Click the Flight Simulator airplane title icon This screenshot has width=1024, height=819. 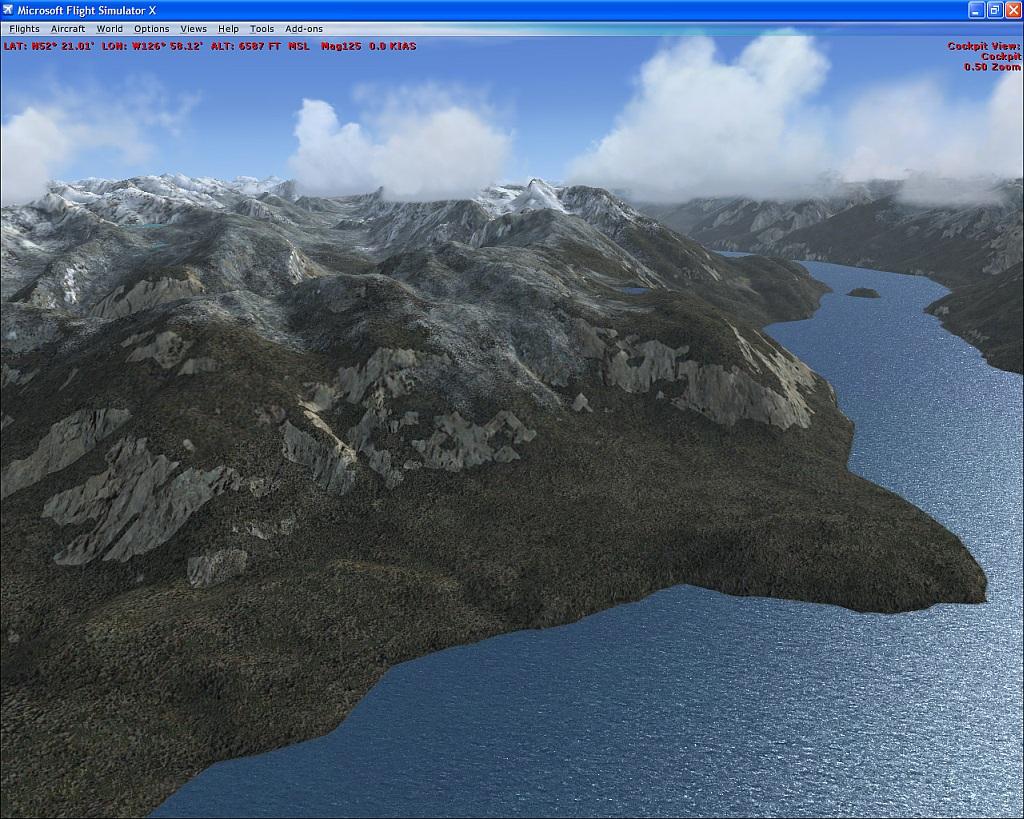click(x=8, y=10)
